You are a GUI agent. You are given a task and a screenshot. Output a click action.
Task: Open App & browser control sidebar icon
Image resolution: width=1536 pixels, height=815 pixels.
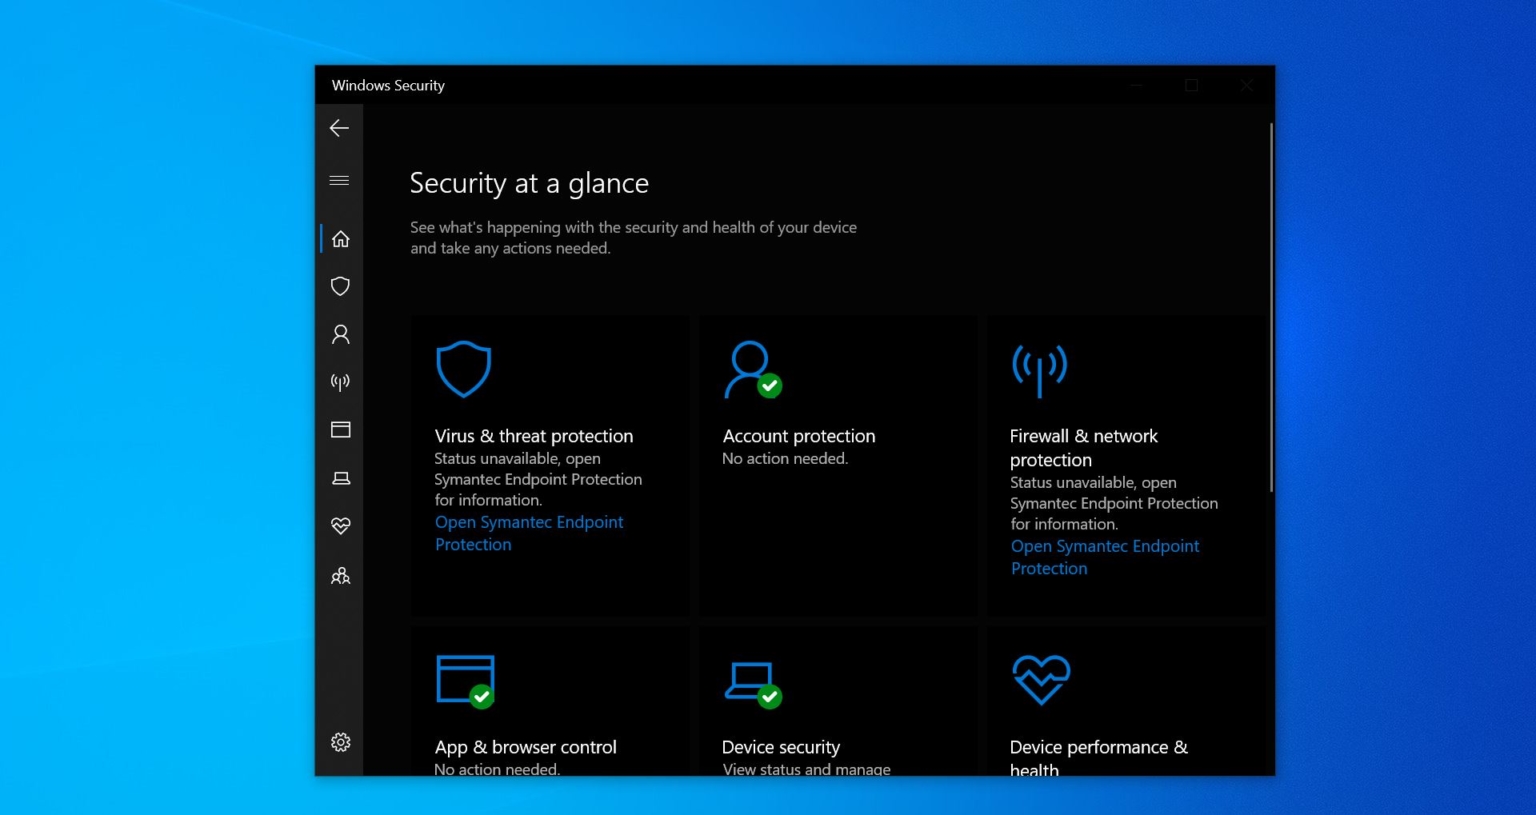click(340, 430)
